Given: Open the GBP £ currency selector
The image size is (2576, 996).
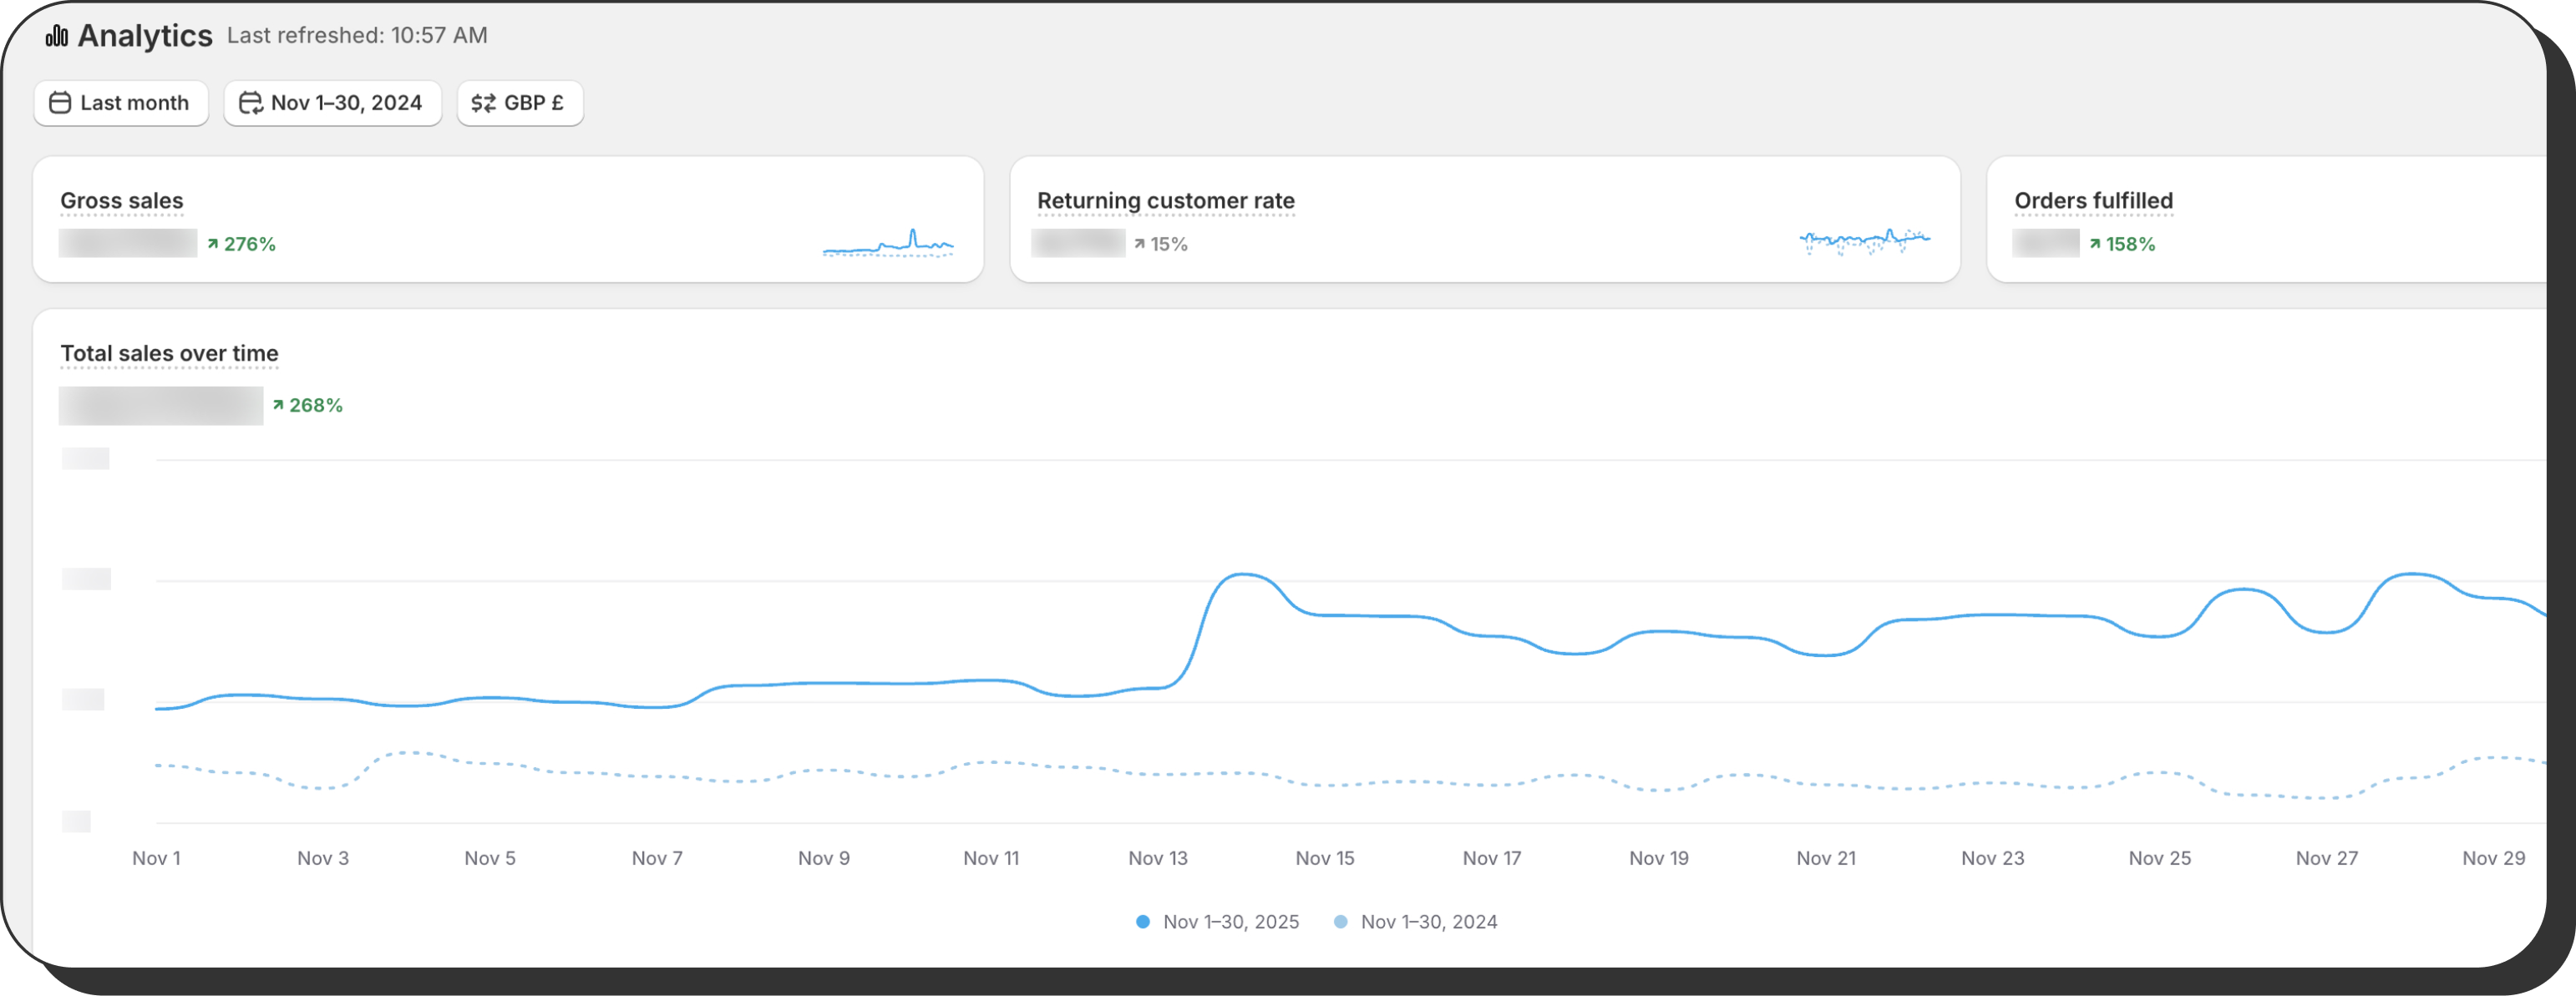Looking at the screenshot, I should pyautogui.click(x=521, y=103).
